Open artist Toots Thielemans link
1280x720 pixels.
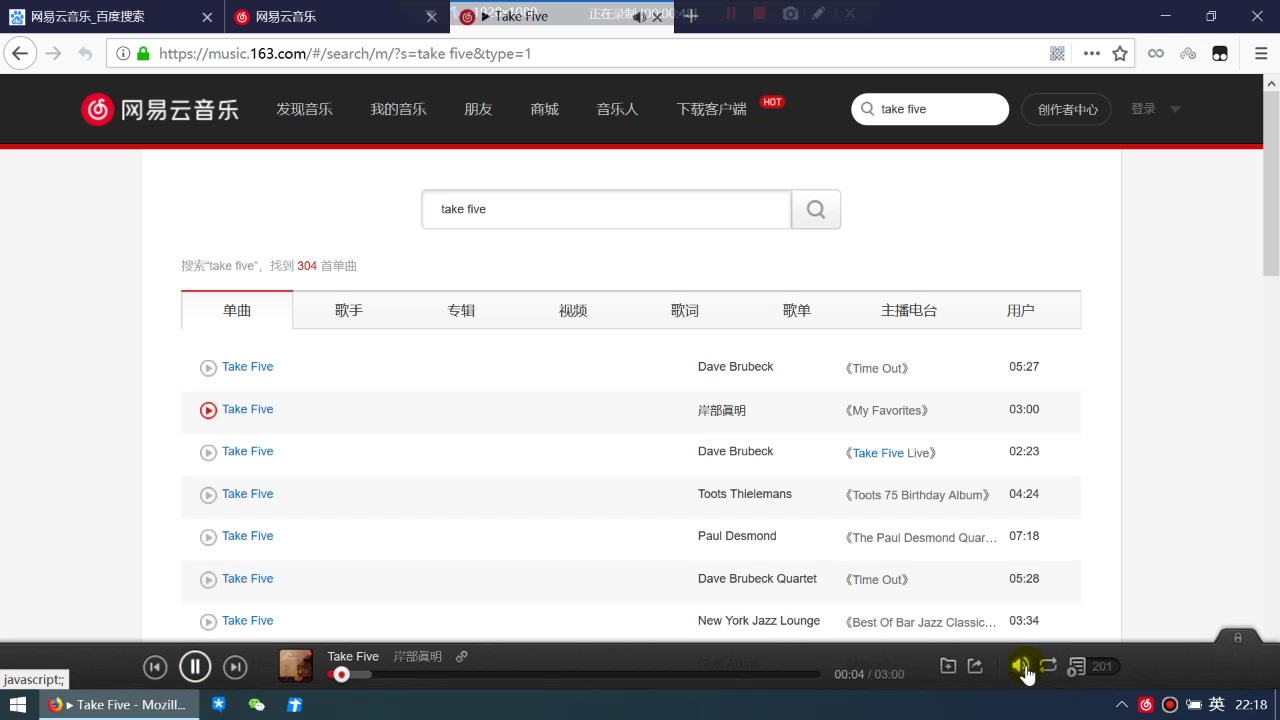[x=745, y=494]
